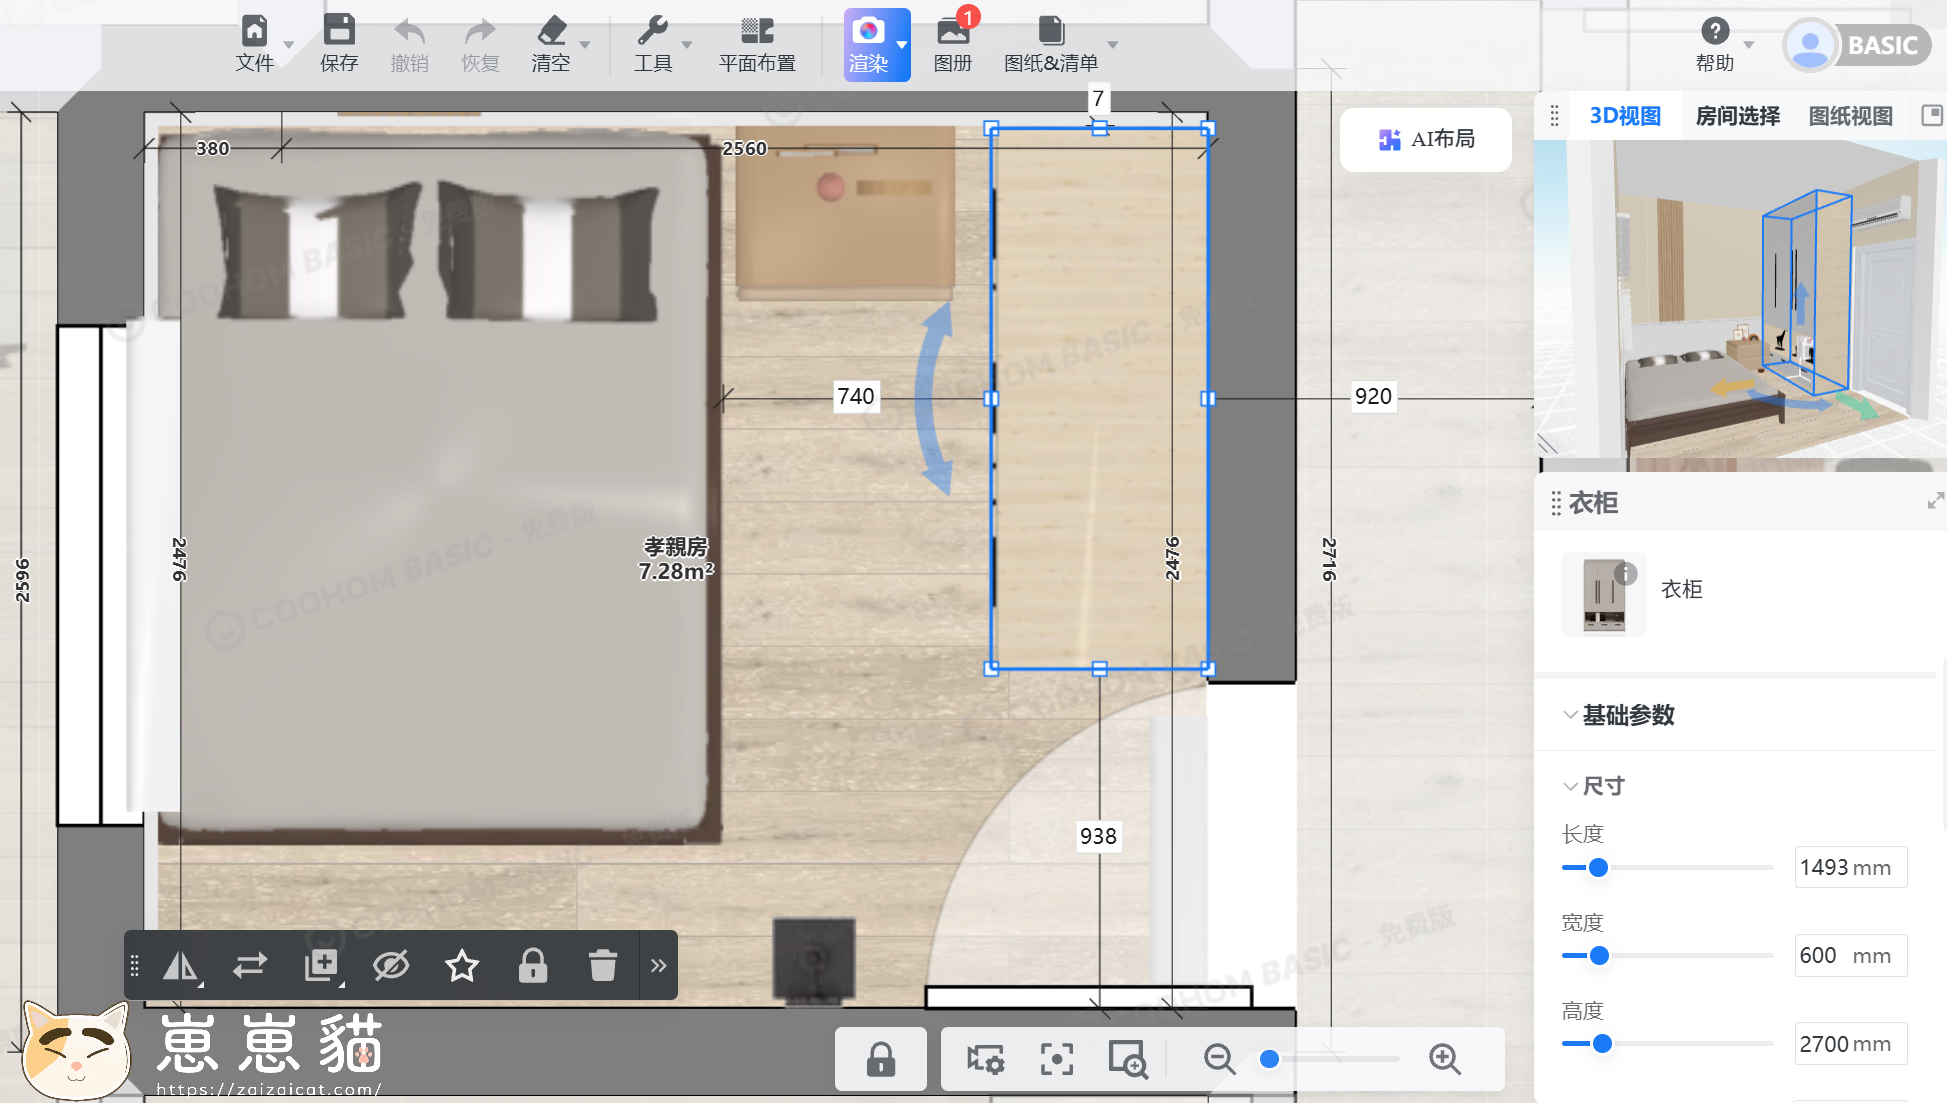The width and height of the screenshot is (1947, 1103).
Task: Open the dropdown arrow next to 工具
Action: [687, 45]
